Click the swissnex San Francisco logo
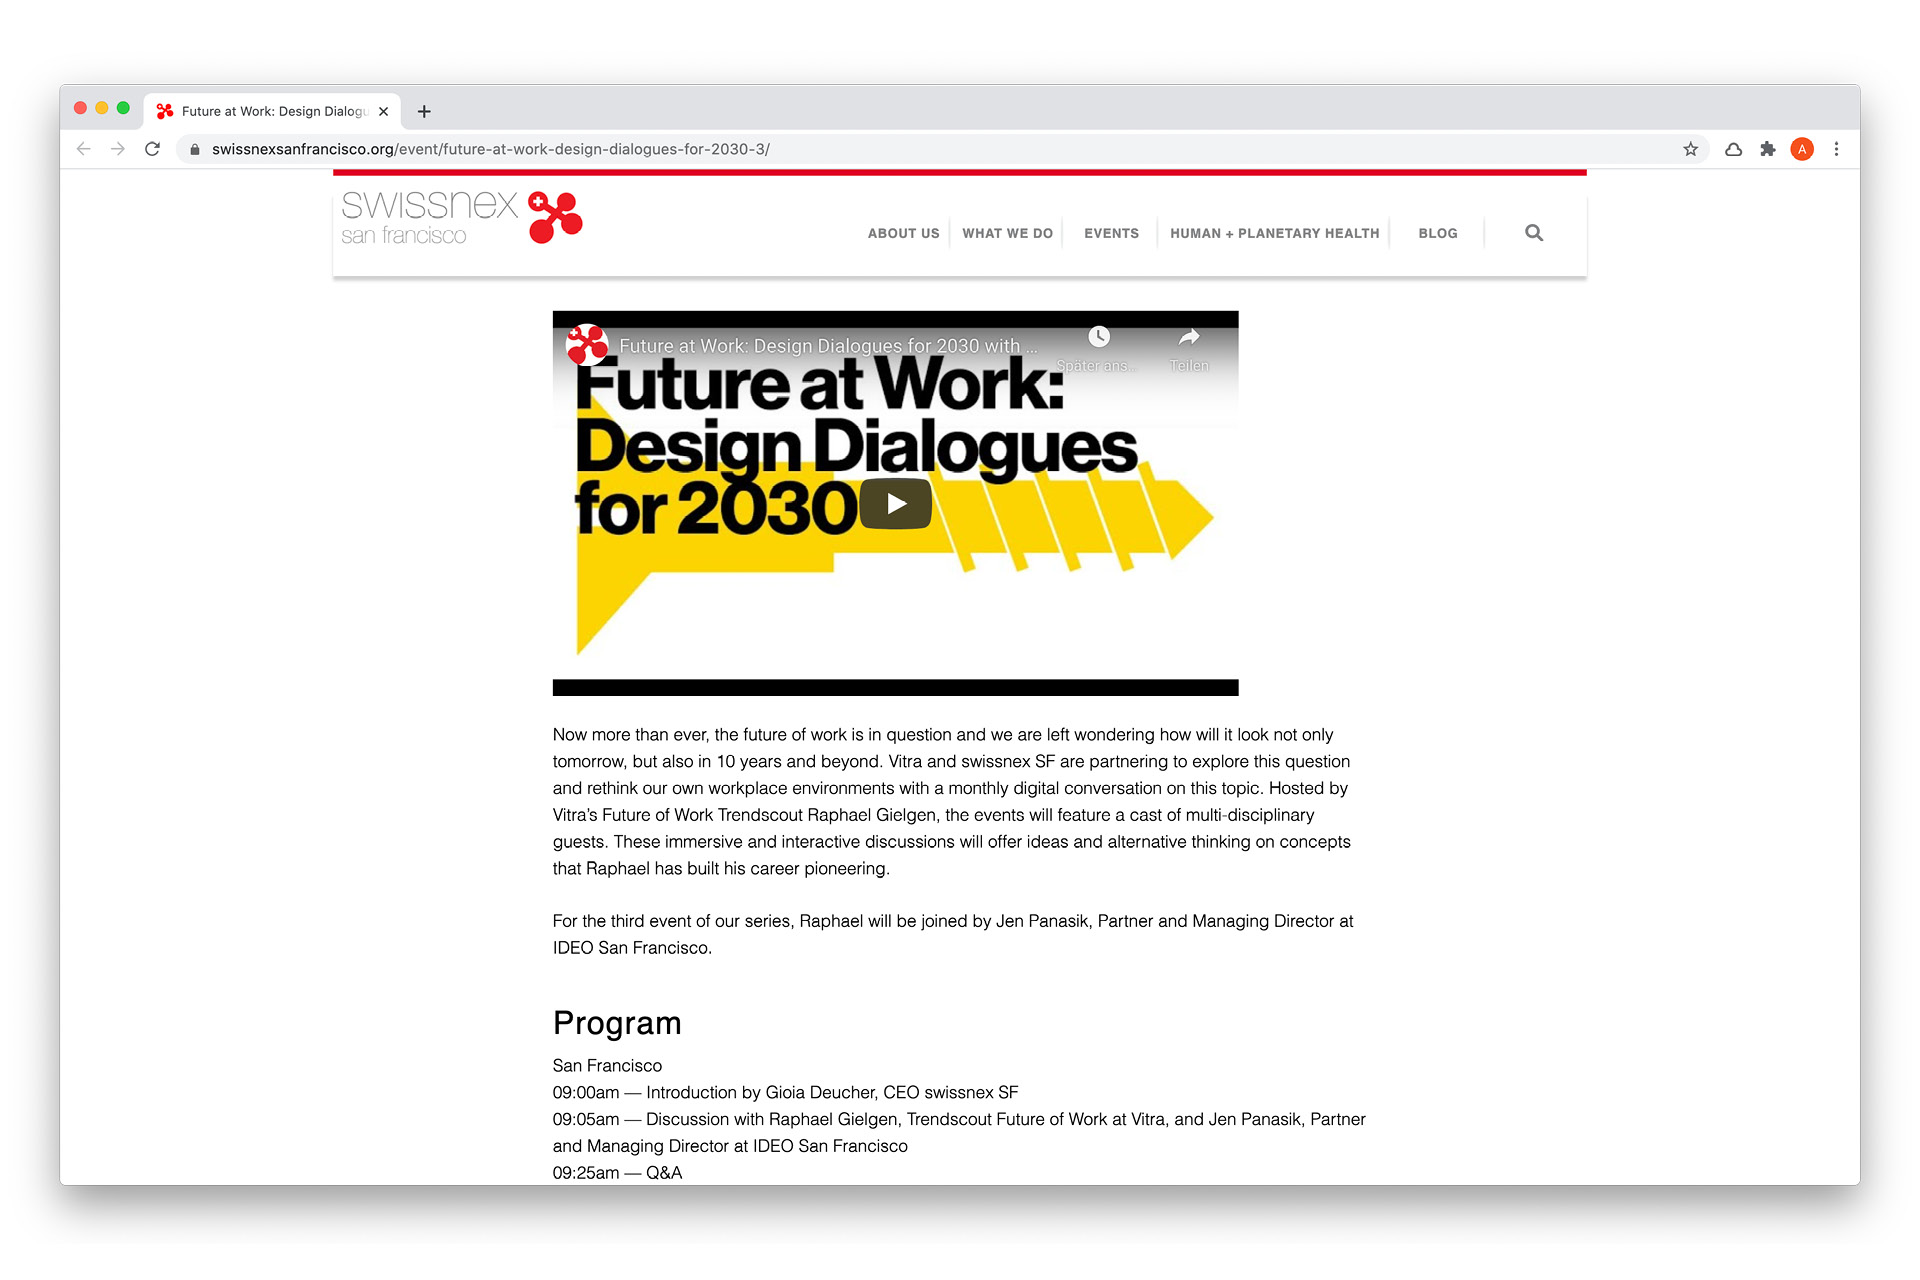This screenshot has height=1280, width=1920. (x=461, y=217)
